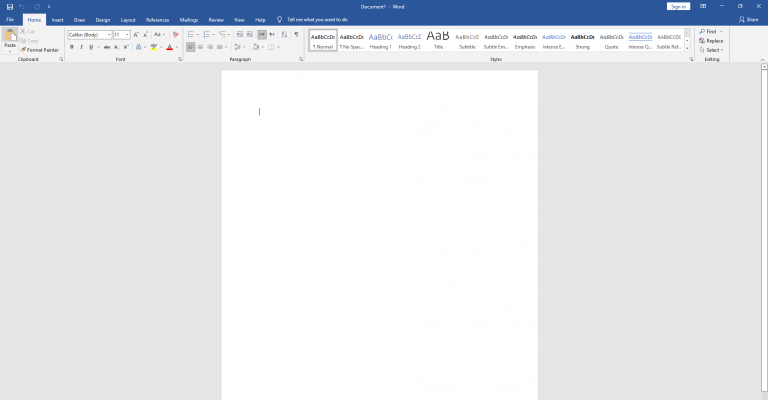
Task: Open the File menu
Action: click(10, 20)
